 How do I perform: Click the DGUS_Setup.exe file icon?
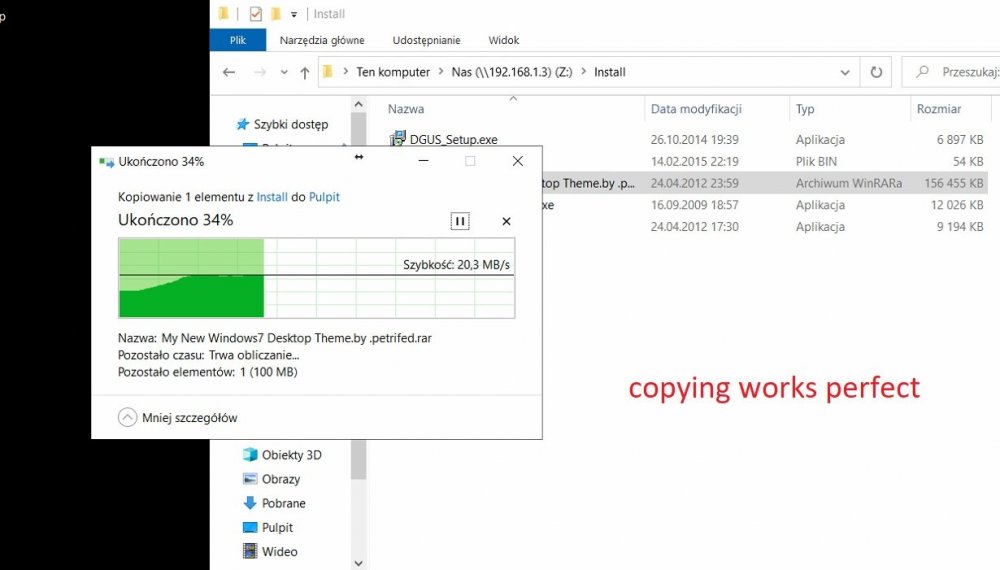[x=398, y=138]
